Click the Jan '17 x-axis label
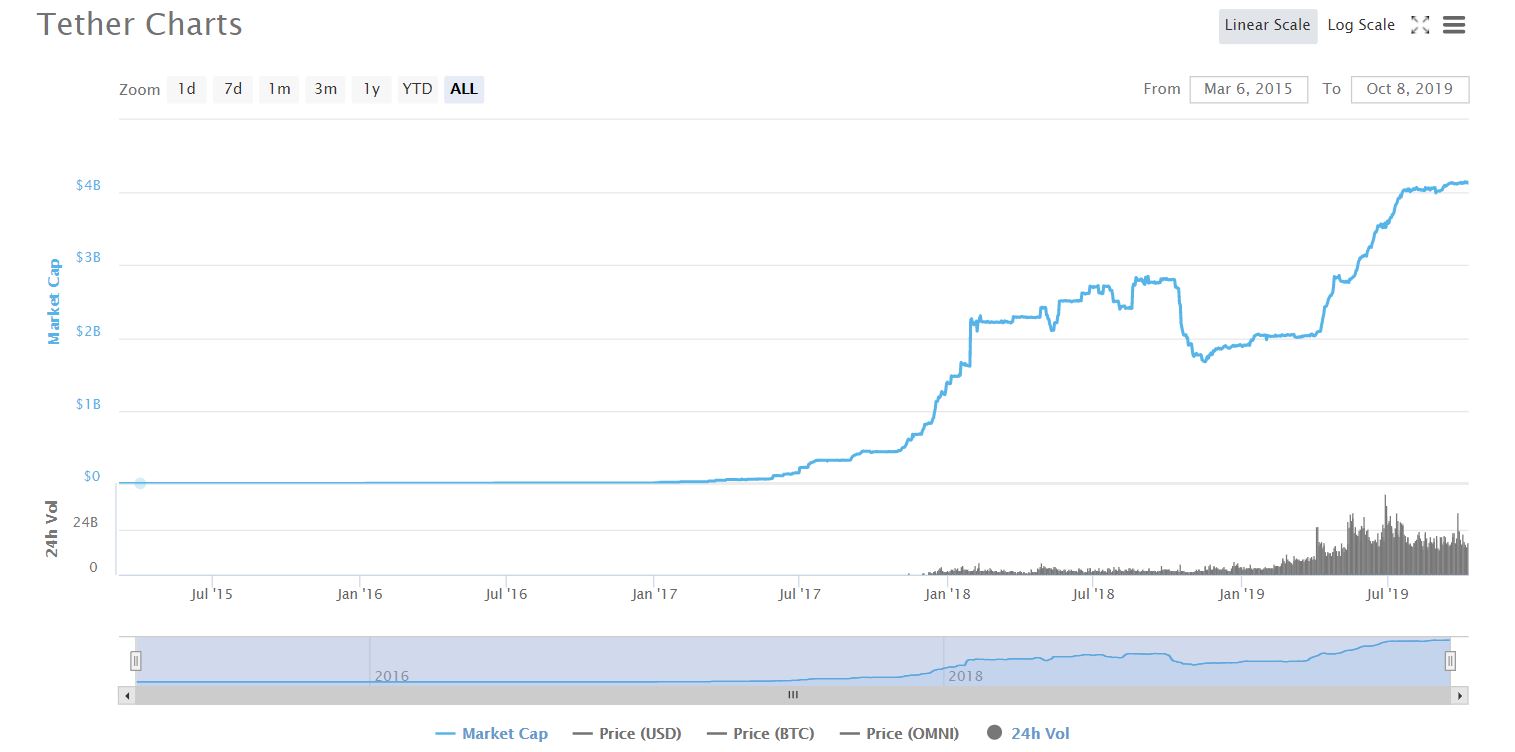Image resolution: width=1515 pixels, height=752 pixels. tap(654, 594)
